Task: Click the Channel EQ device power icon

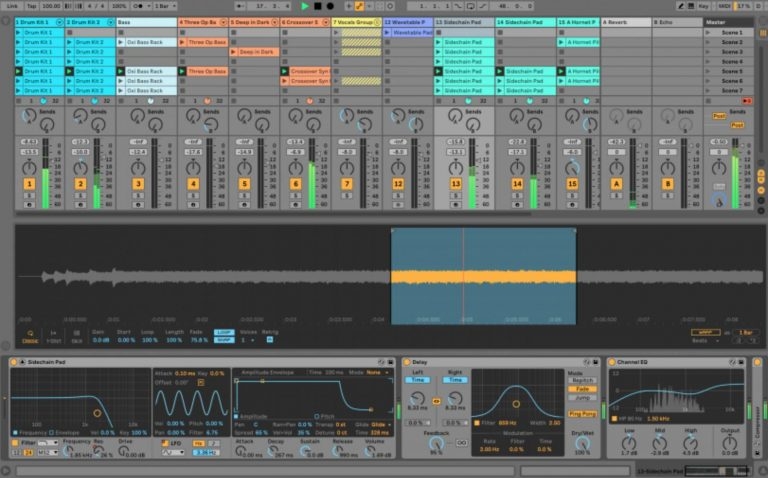Action: pos(613,361)
